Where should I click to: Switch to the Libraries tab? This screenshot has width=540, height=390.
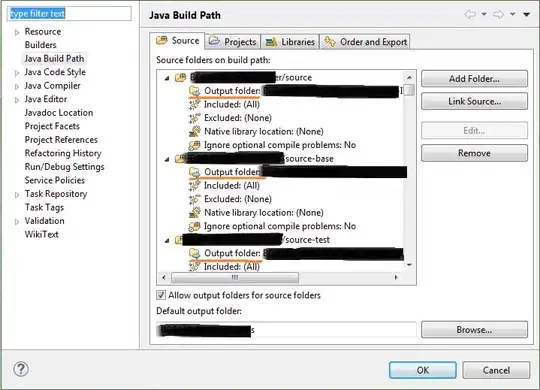[x=290, y=42]
